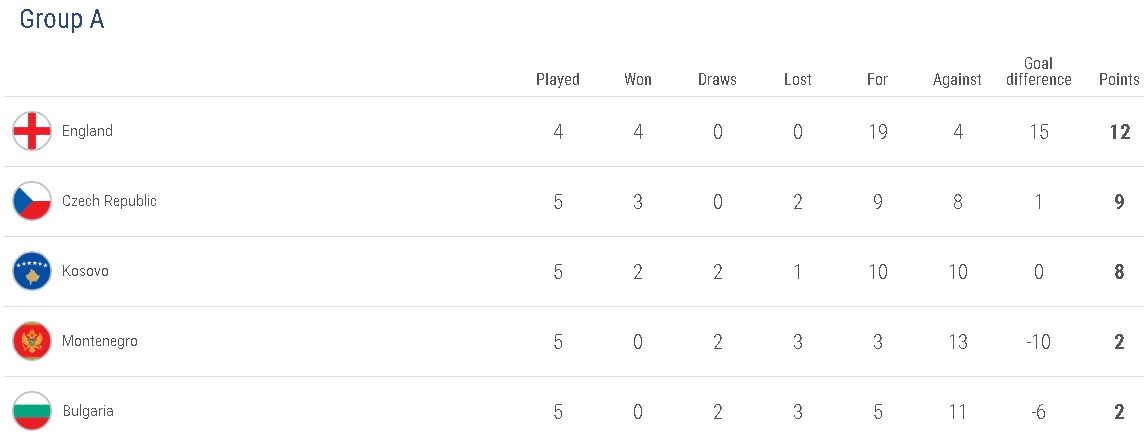Click the Bulgaria flag icon
This screenshot has height=440, width=1144.
(x=32, y=411)
